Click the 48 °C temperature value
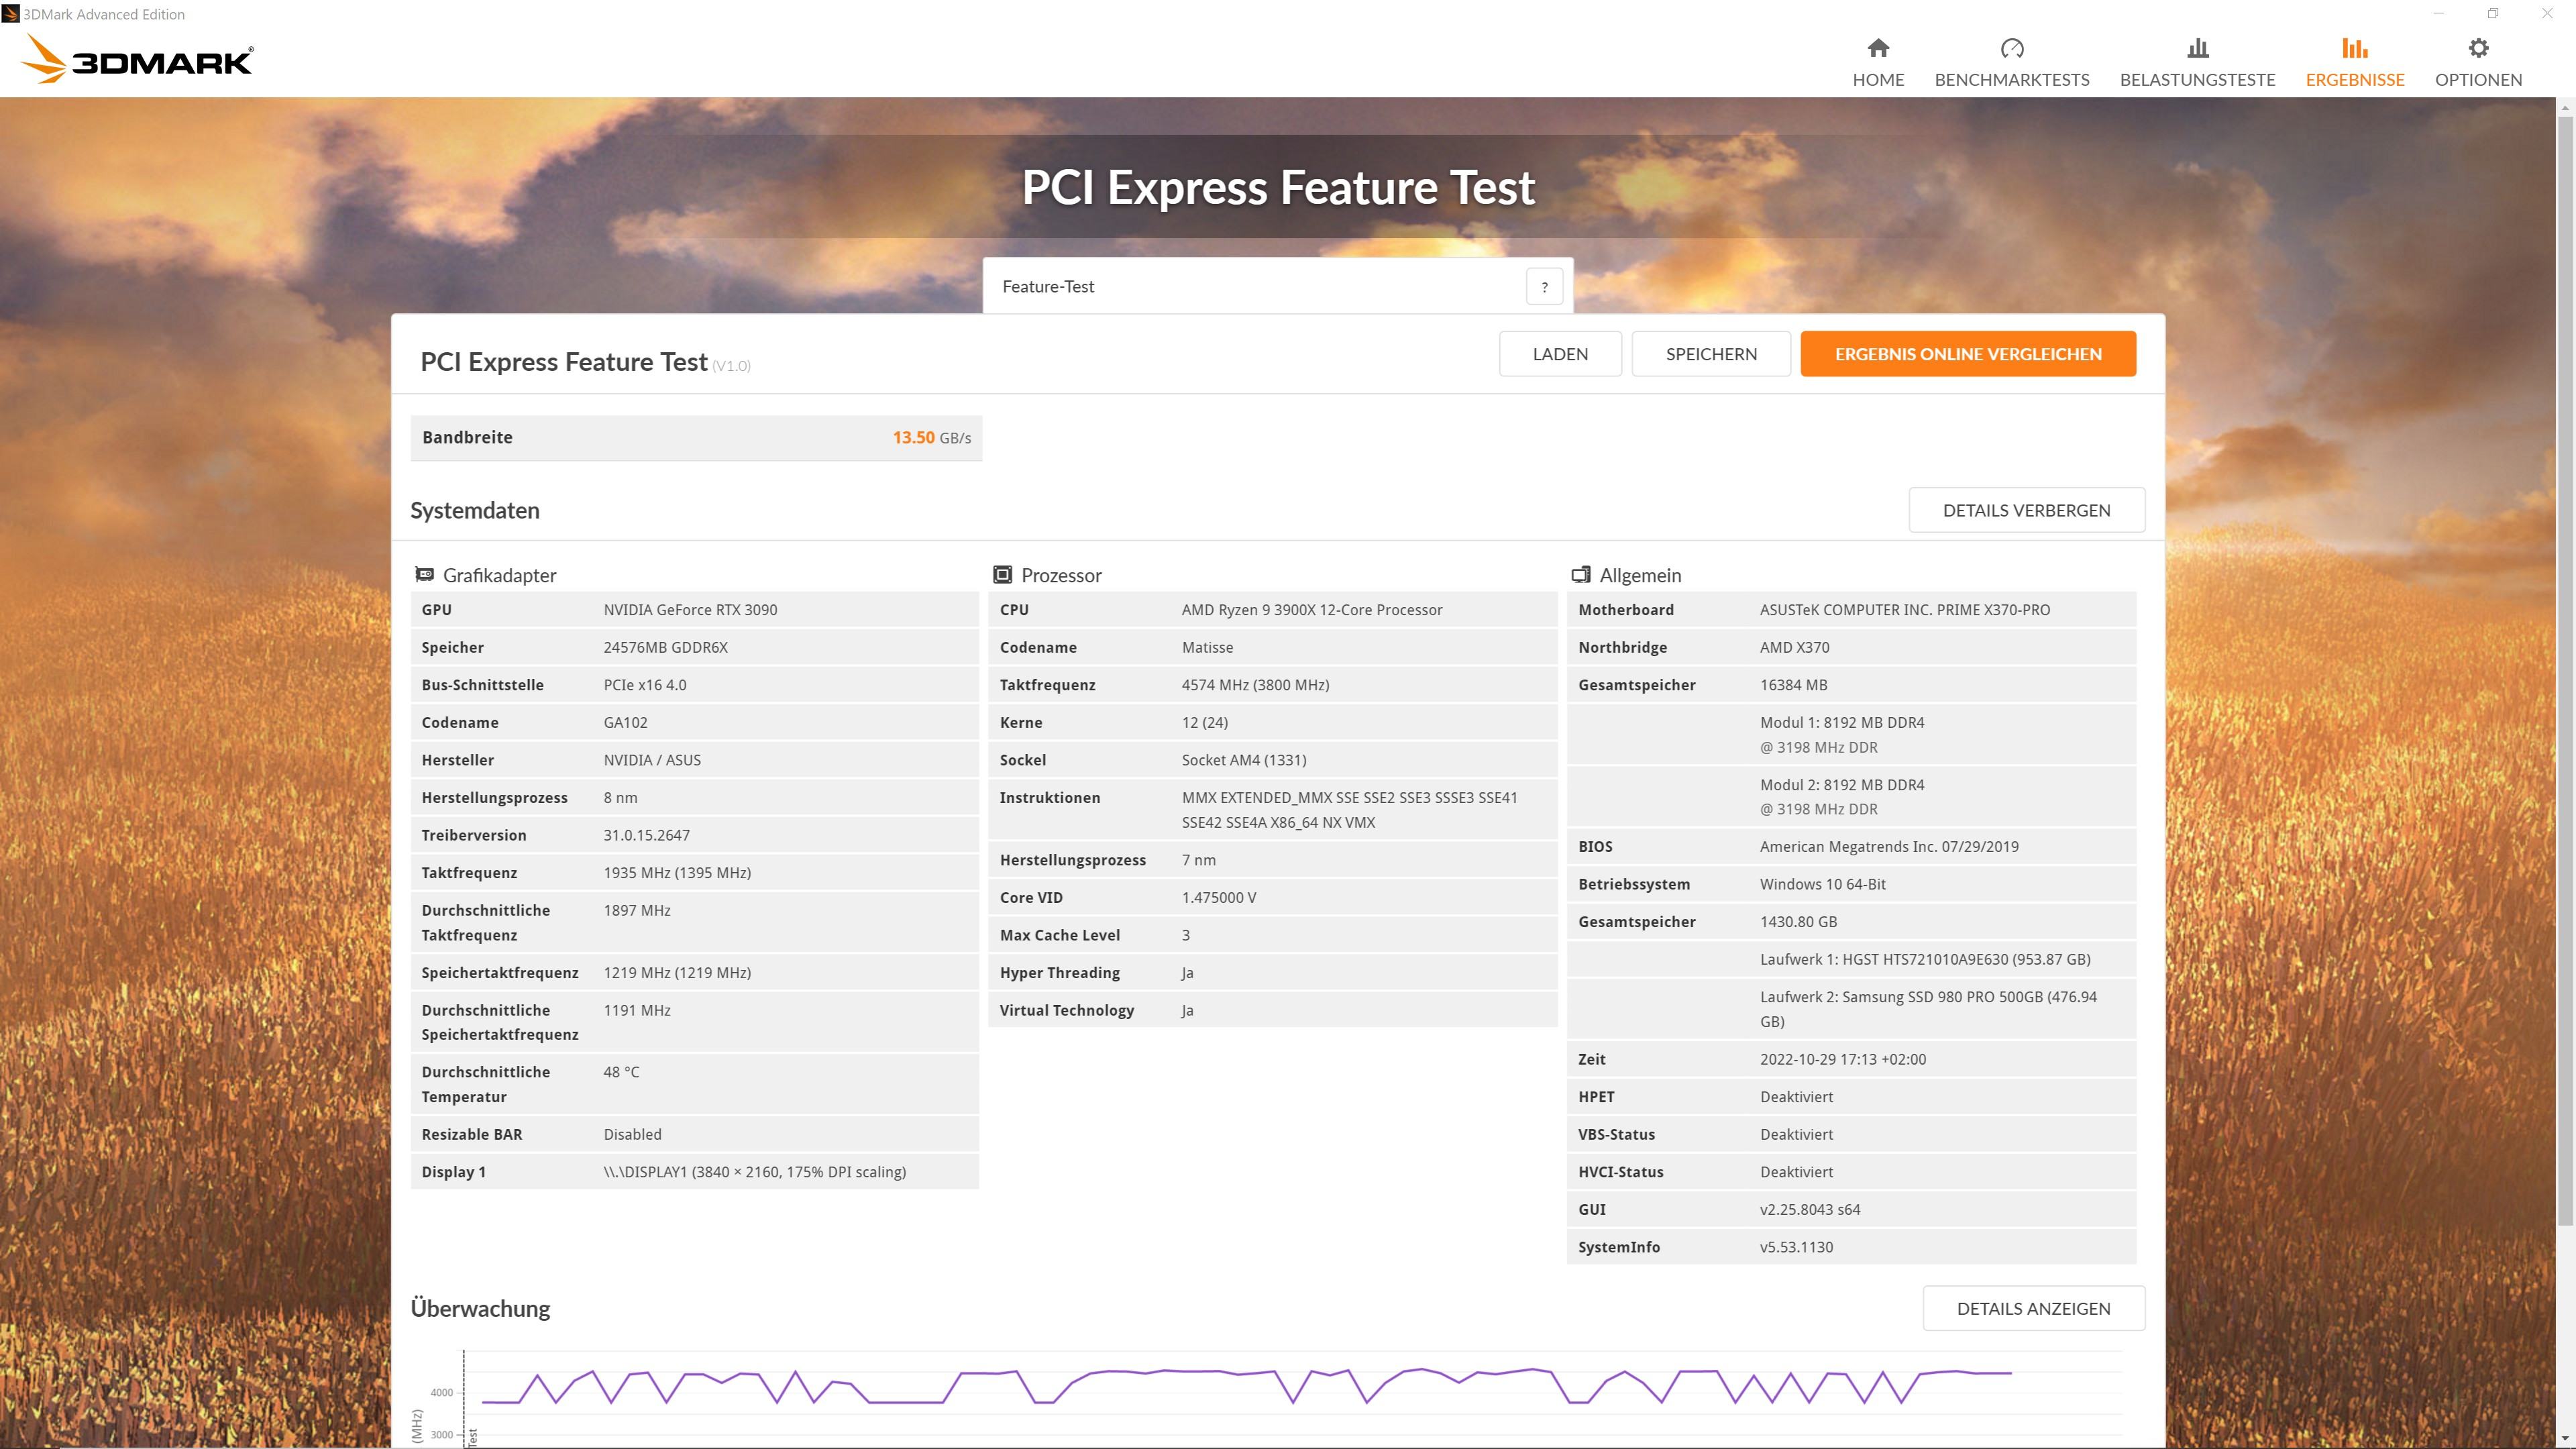 620,1072
